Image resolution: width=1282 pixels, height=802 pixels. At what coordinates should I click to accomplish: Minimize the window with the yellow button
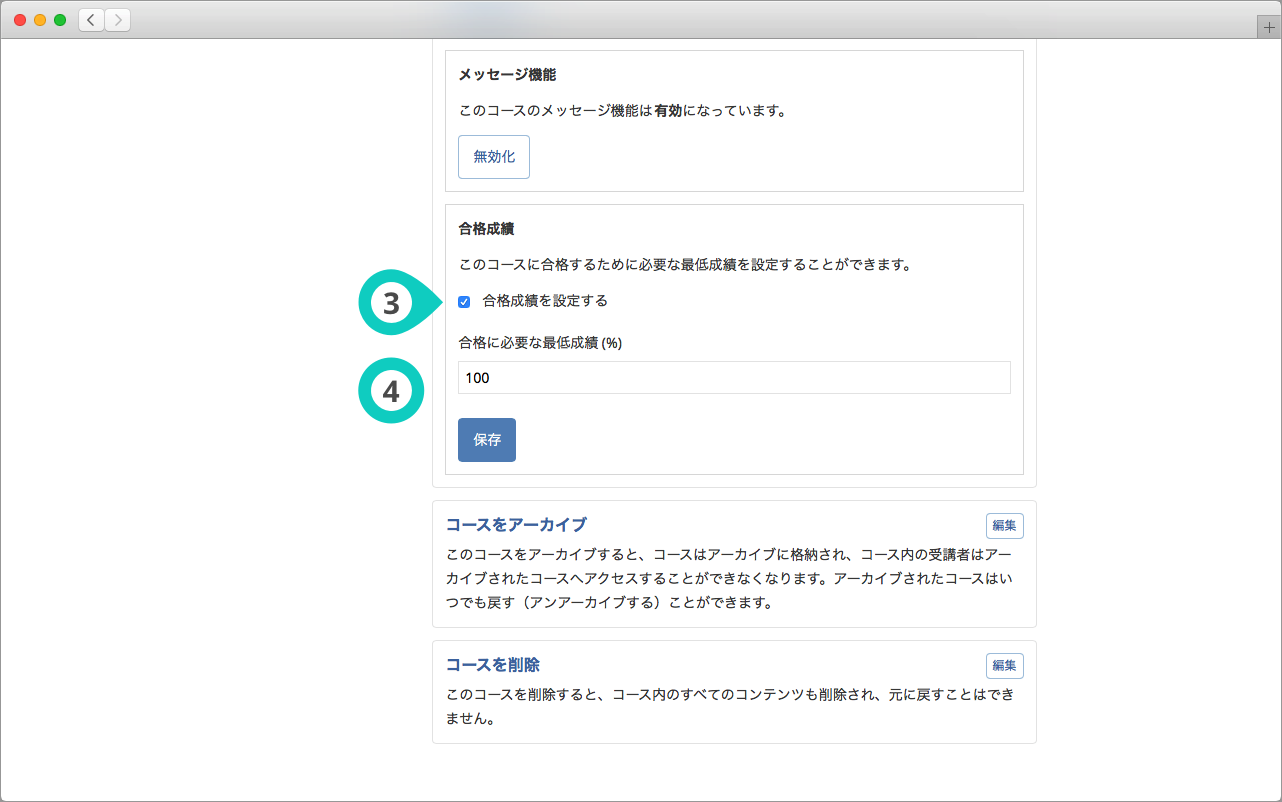[40, 20]
